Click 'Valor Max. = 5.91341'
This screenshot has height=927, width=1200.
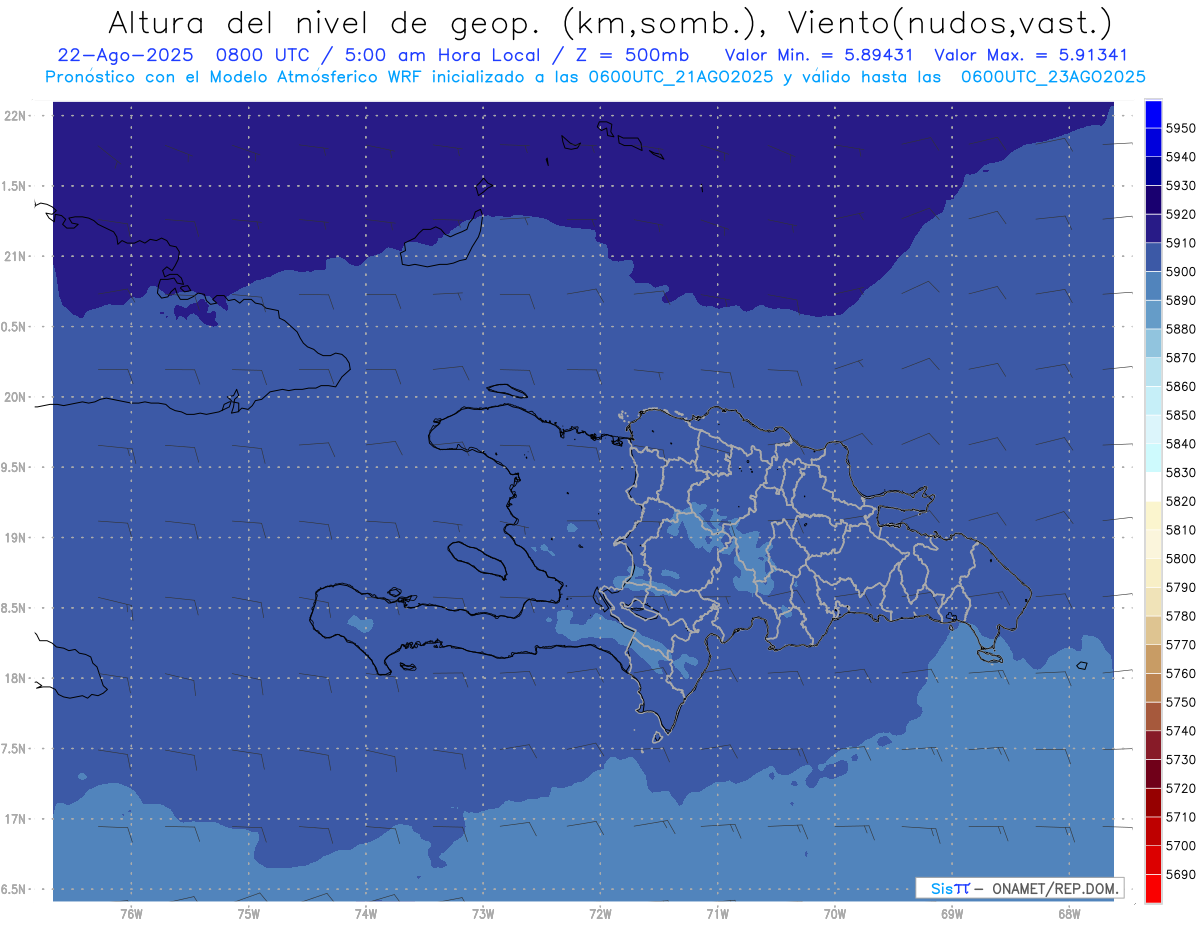click(x=1030, y=55)
